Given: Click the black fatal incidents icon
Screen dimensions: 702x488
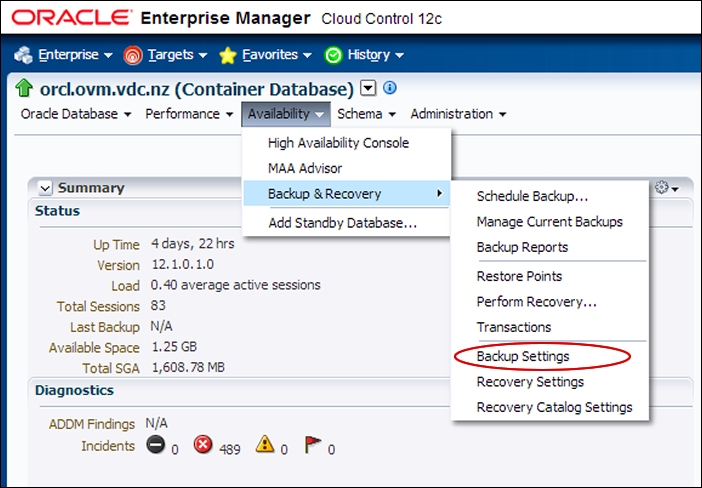Looking at the screenshot, I should tap(156, 445).
